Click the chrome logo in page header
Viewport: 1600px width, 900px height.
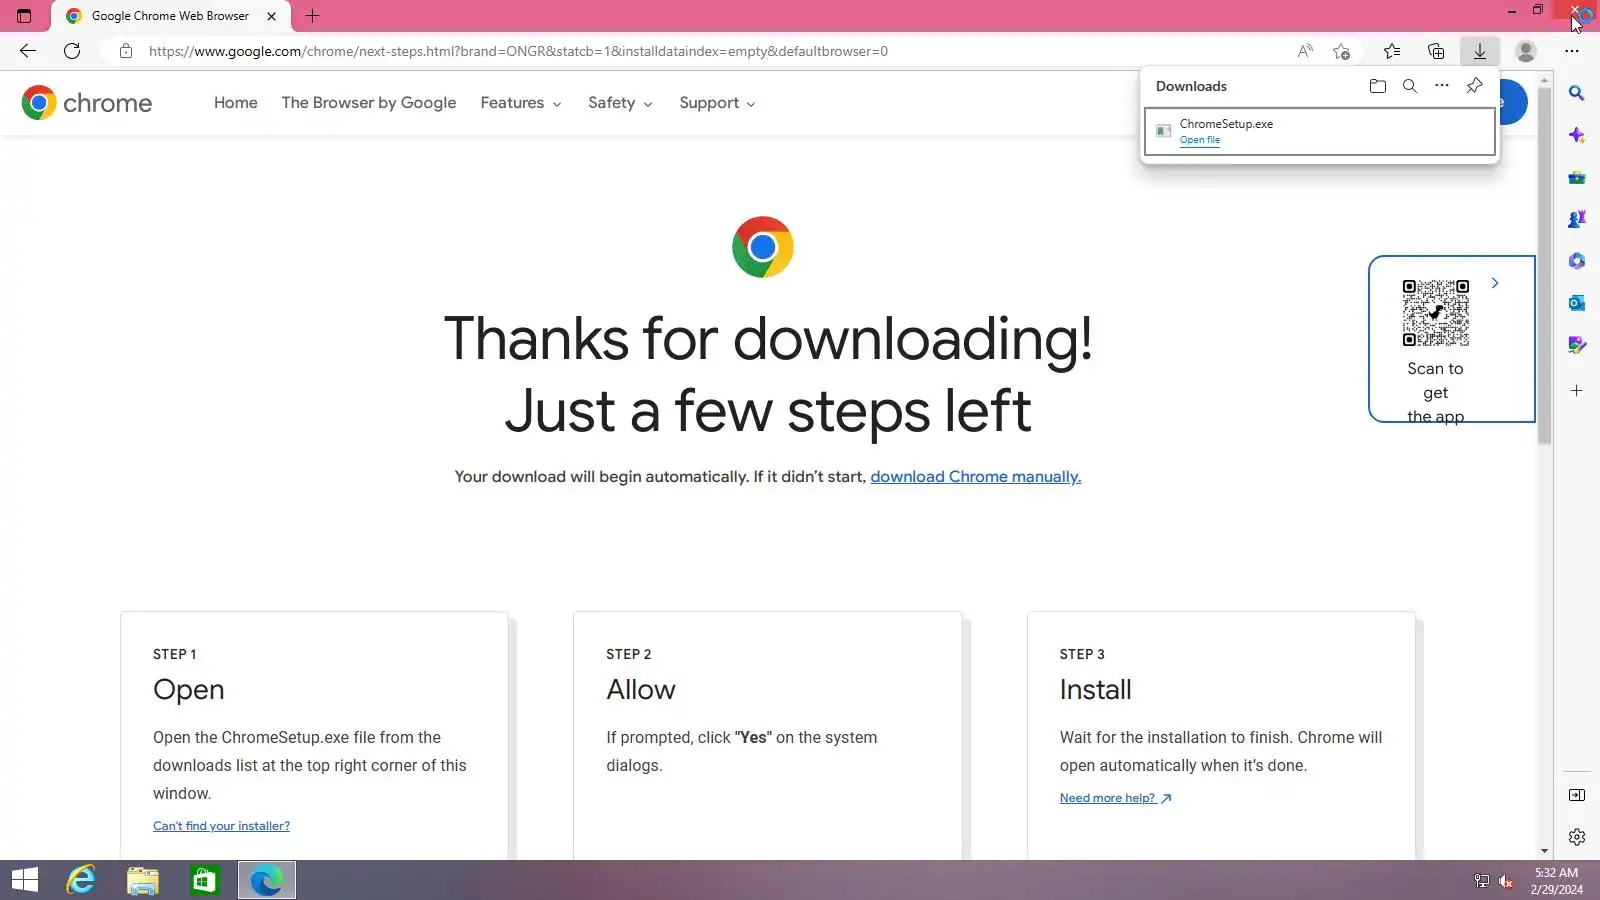(87, 103)
